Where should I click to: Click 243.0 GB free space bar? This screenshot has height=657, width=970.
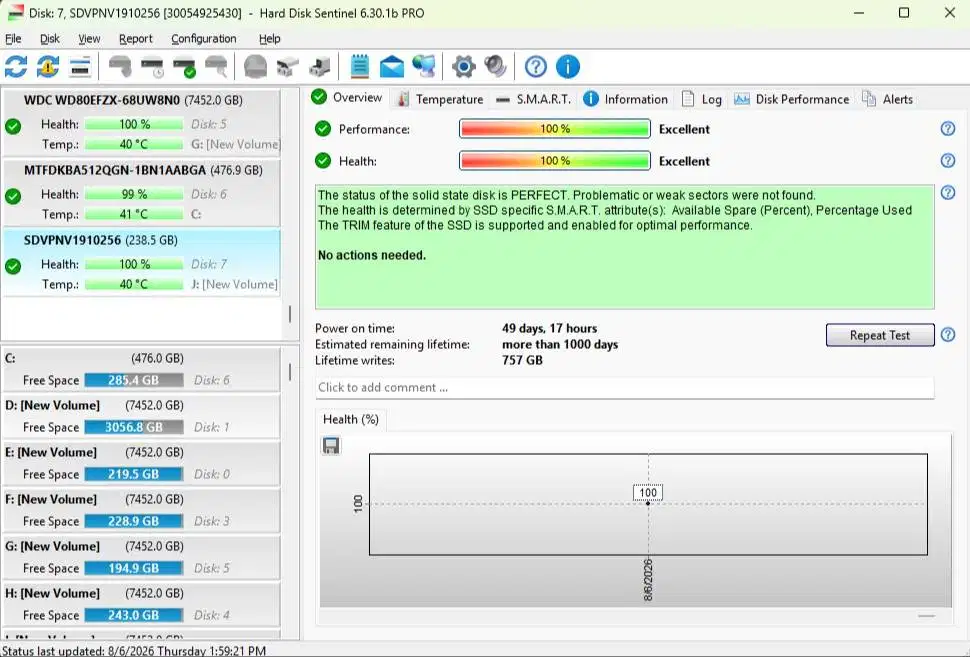click(x=134, y=615)
